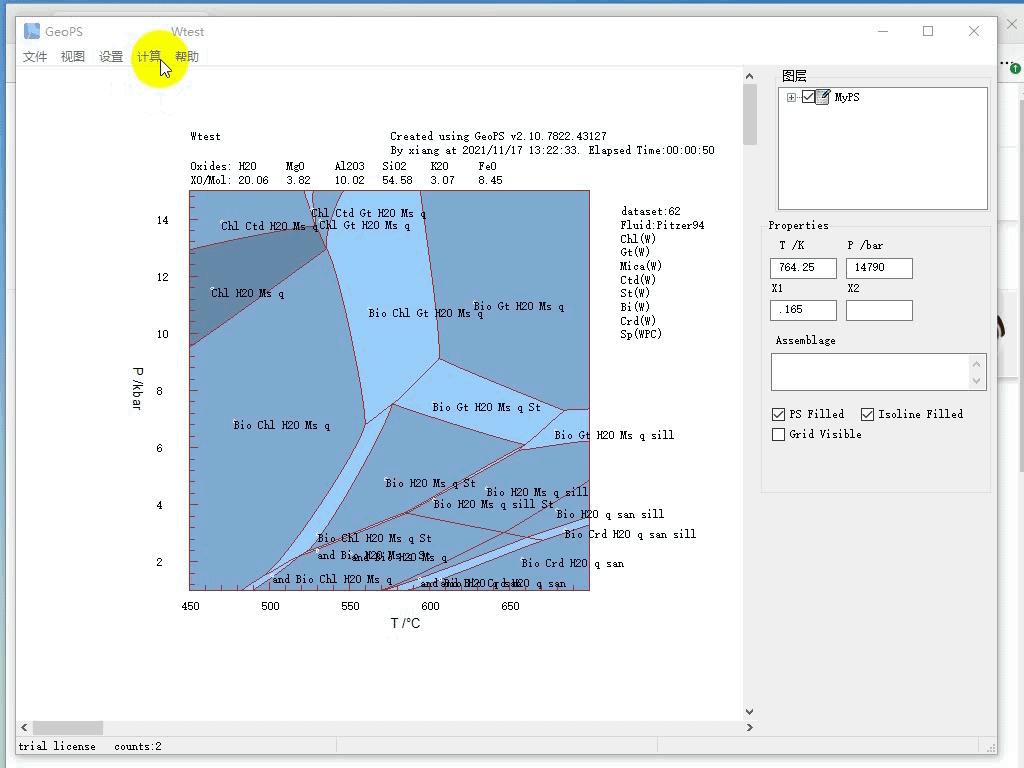The height and width of the screenshot is (768, 1024).
Task: Open the 文件 menu
Action: click(x=35, y=57)
